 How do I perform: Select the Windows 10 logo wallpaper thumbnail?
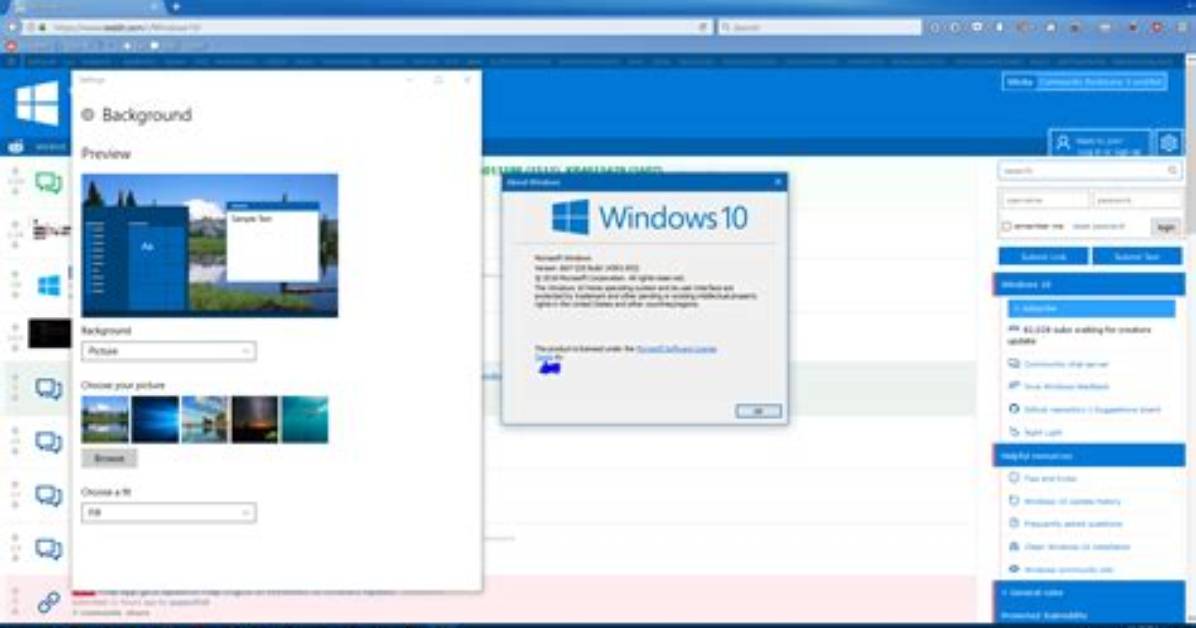pos(155,419)
